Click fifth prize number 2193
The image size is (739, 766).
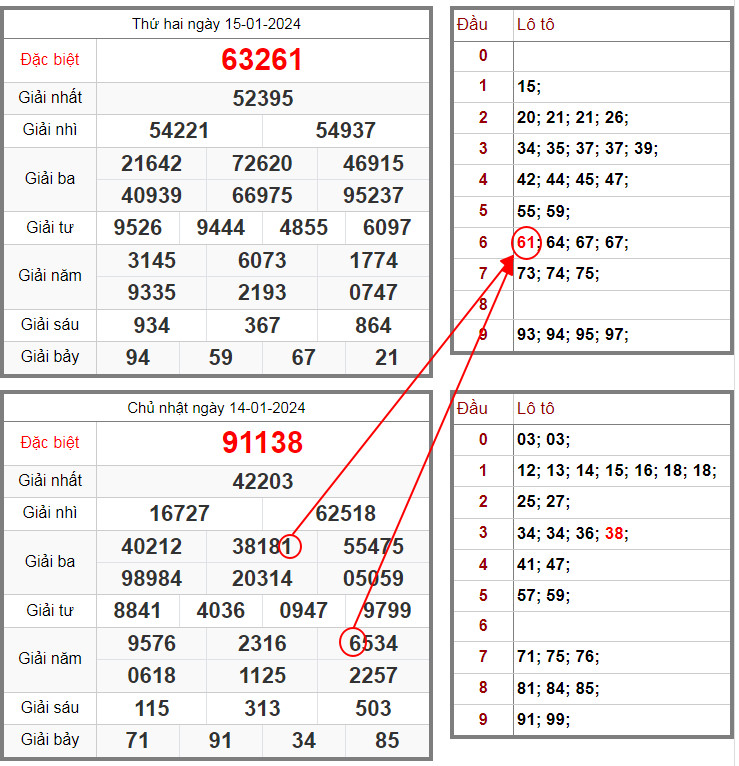pyautogui.click(x=262, y=293)
